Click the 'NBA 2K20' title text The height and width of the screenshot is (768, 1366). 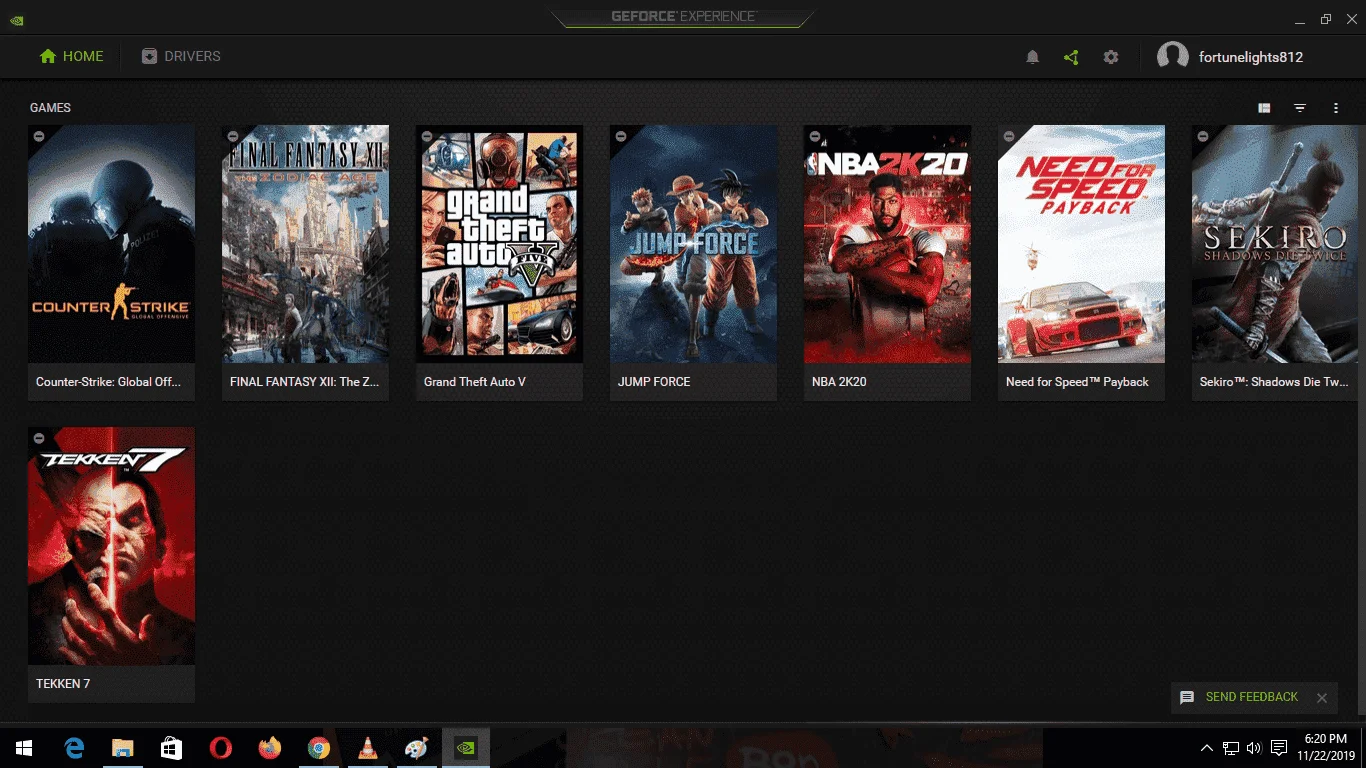(x=838, y=382)
